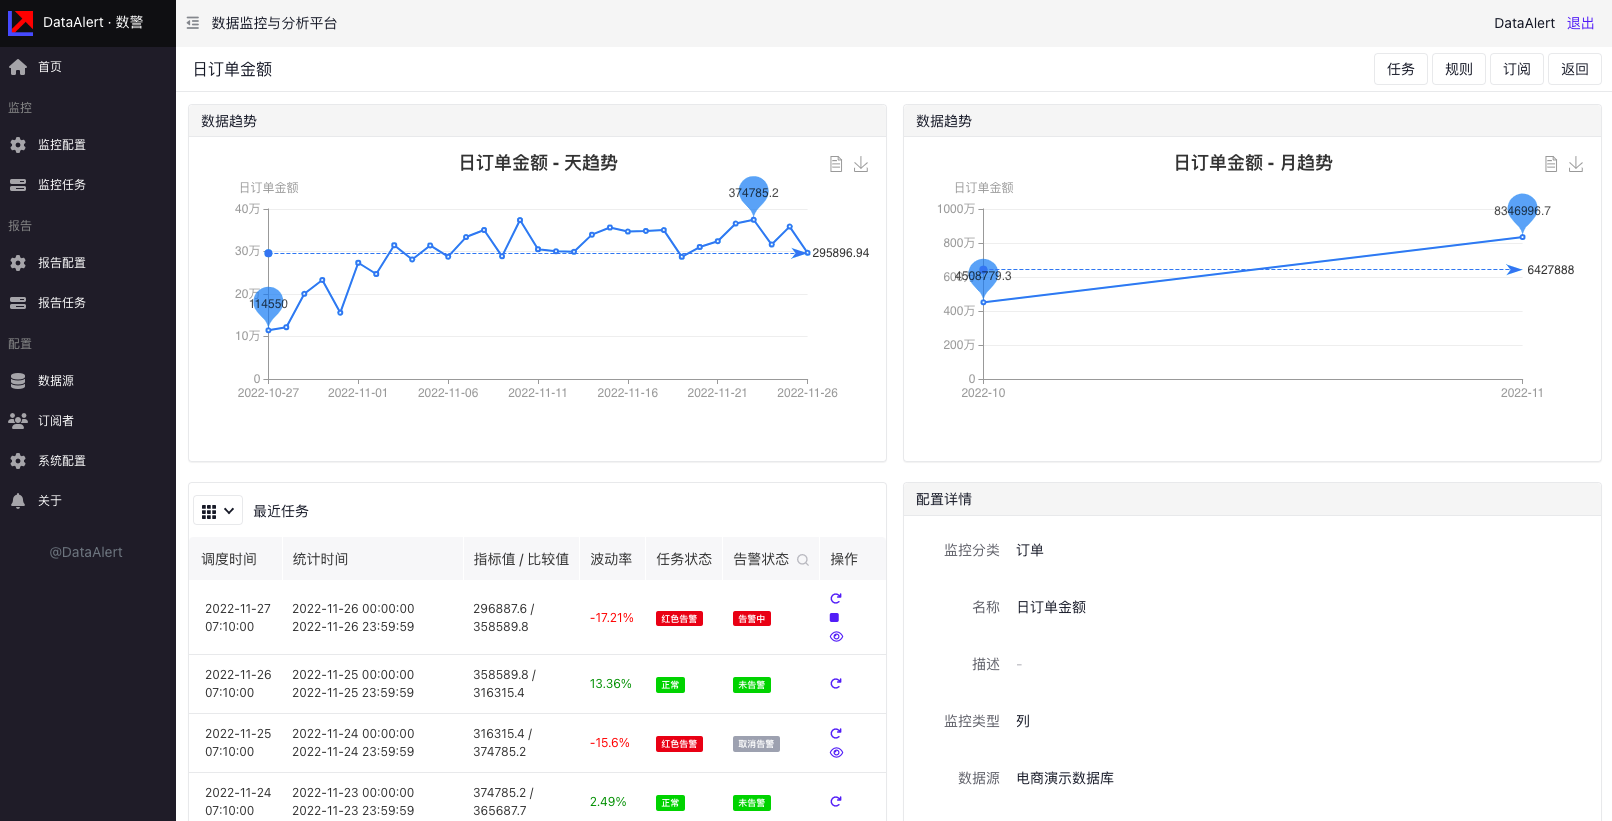Open 监控配置 in the sidebar

point(62,145)
